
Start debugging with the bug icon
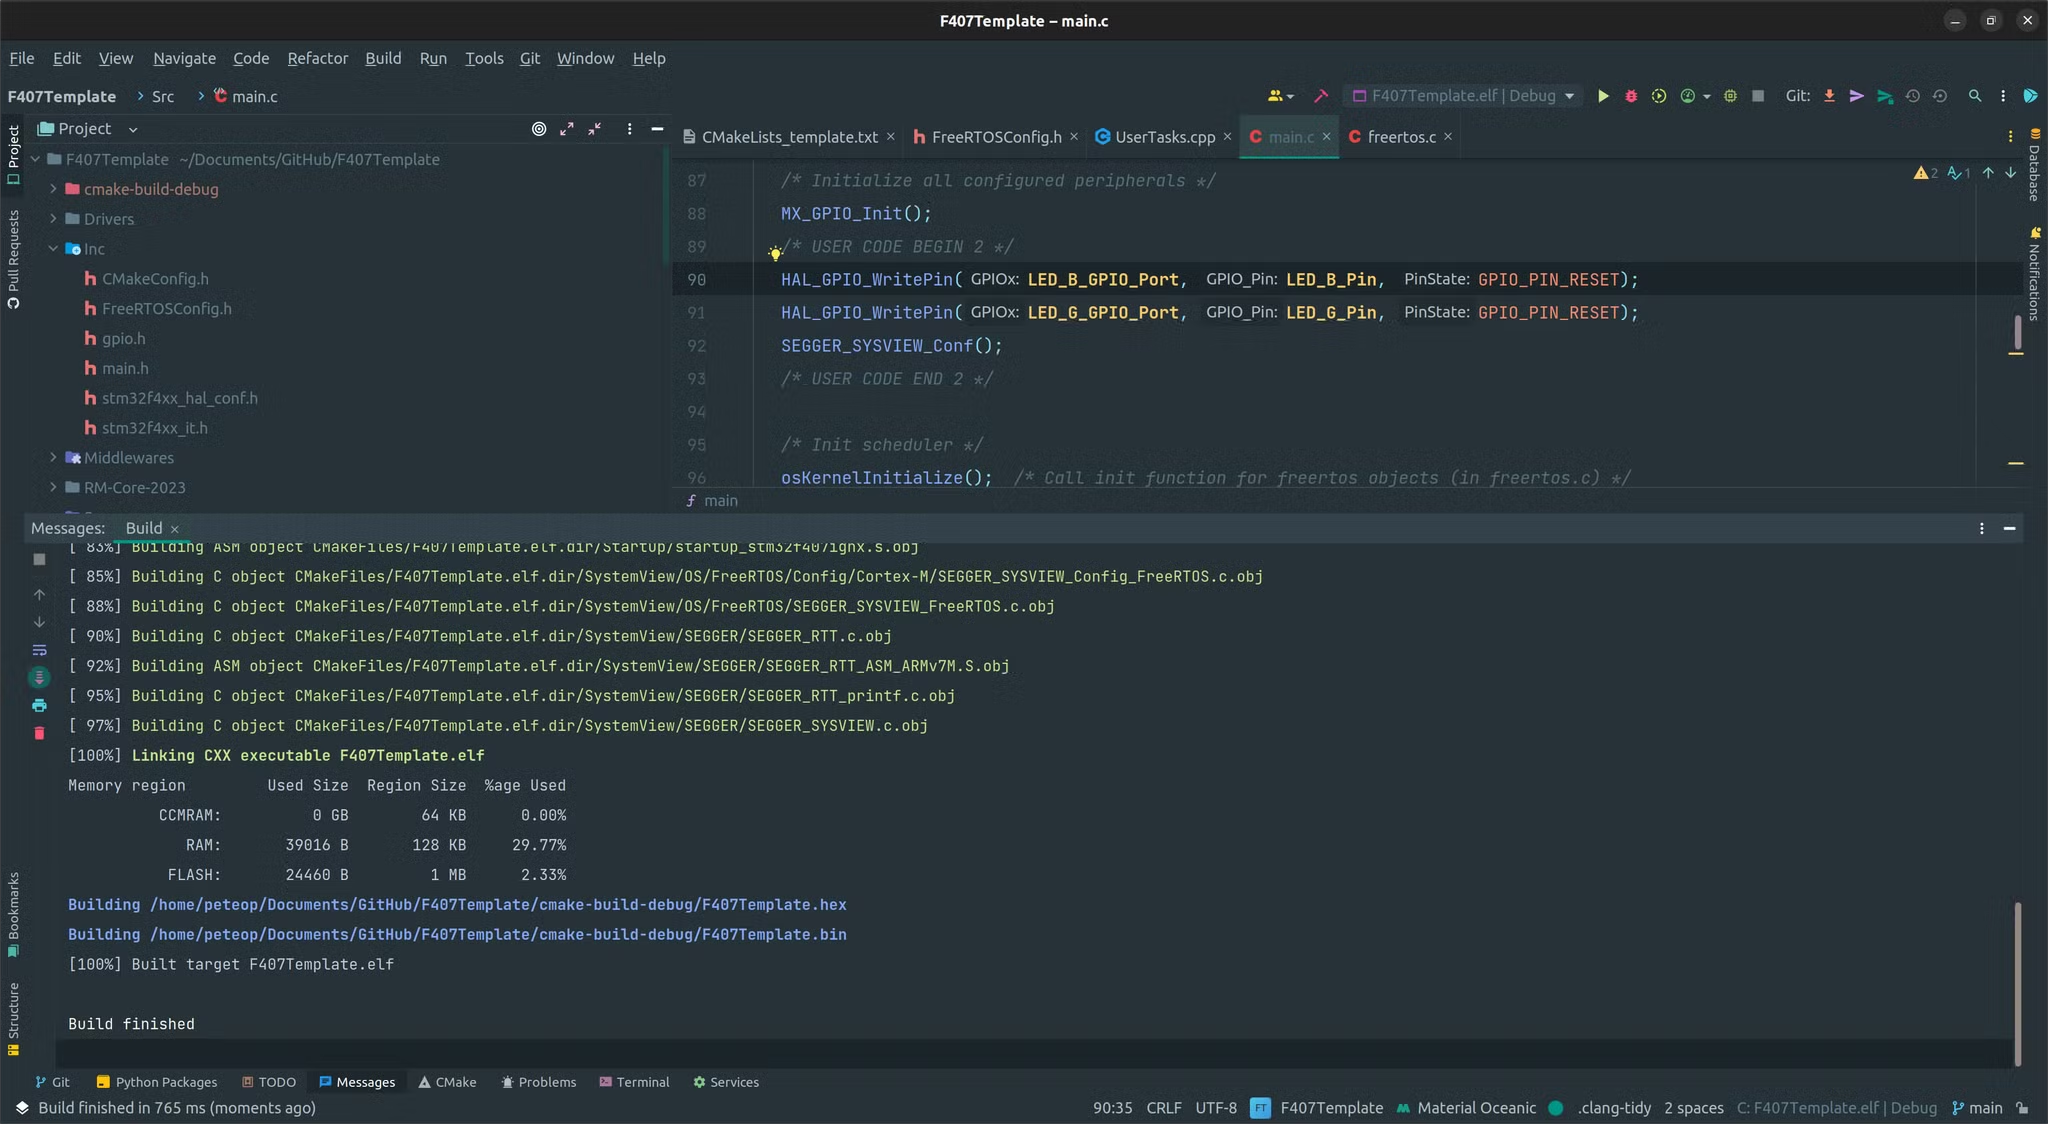1630,95
